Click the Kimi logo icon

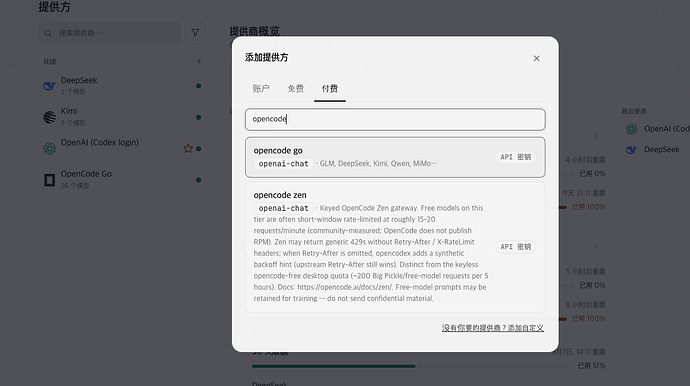coord(49,117)
